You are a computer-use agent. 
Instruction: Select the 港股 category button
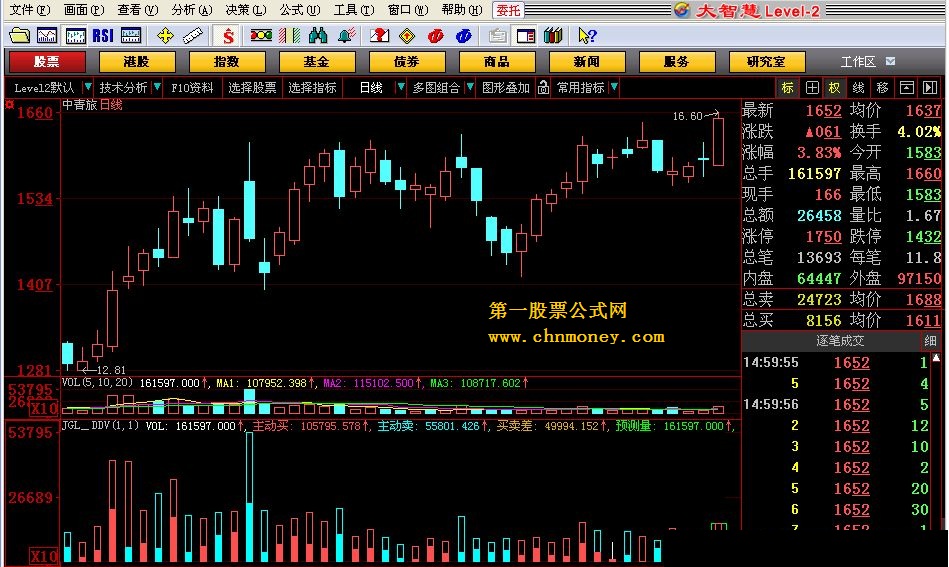pyautogui.click(x=137, y=62)
